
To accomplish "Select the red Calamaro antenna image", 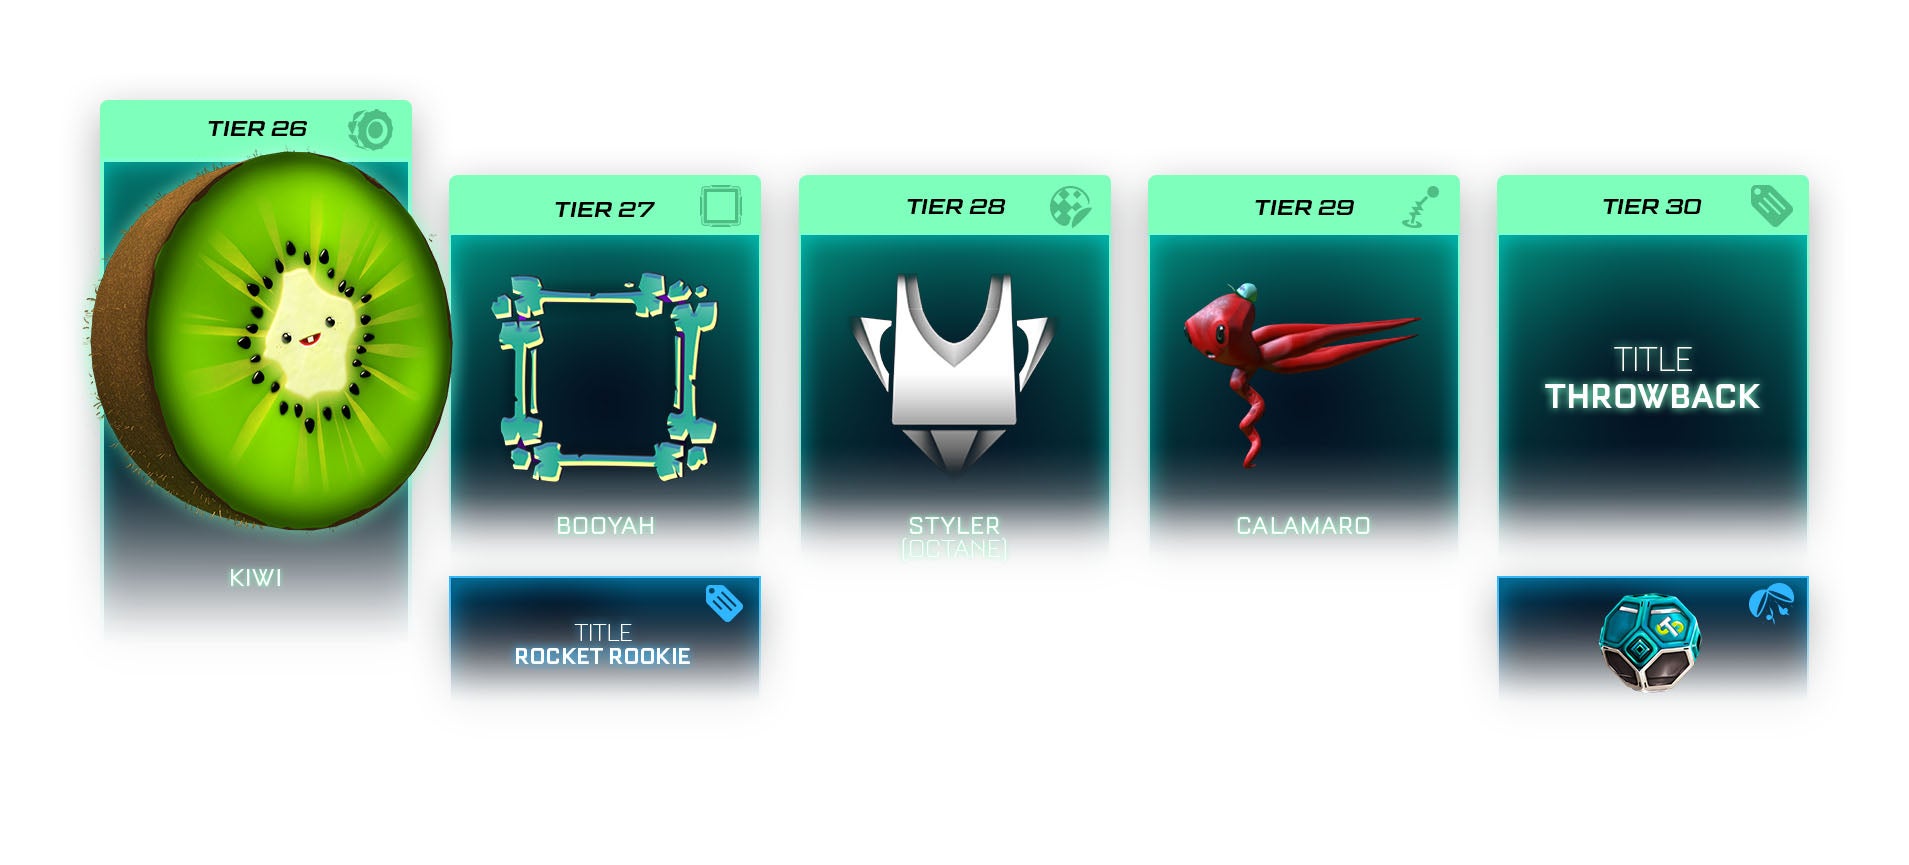I will coord(1298,370).
